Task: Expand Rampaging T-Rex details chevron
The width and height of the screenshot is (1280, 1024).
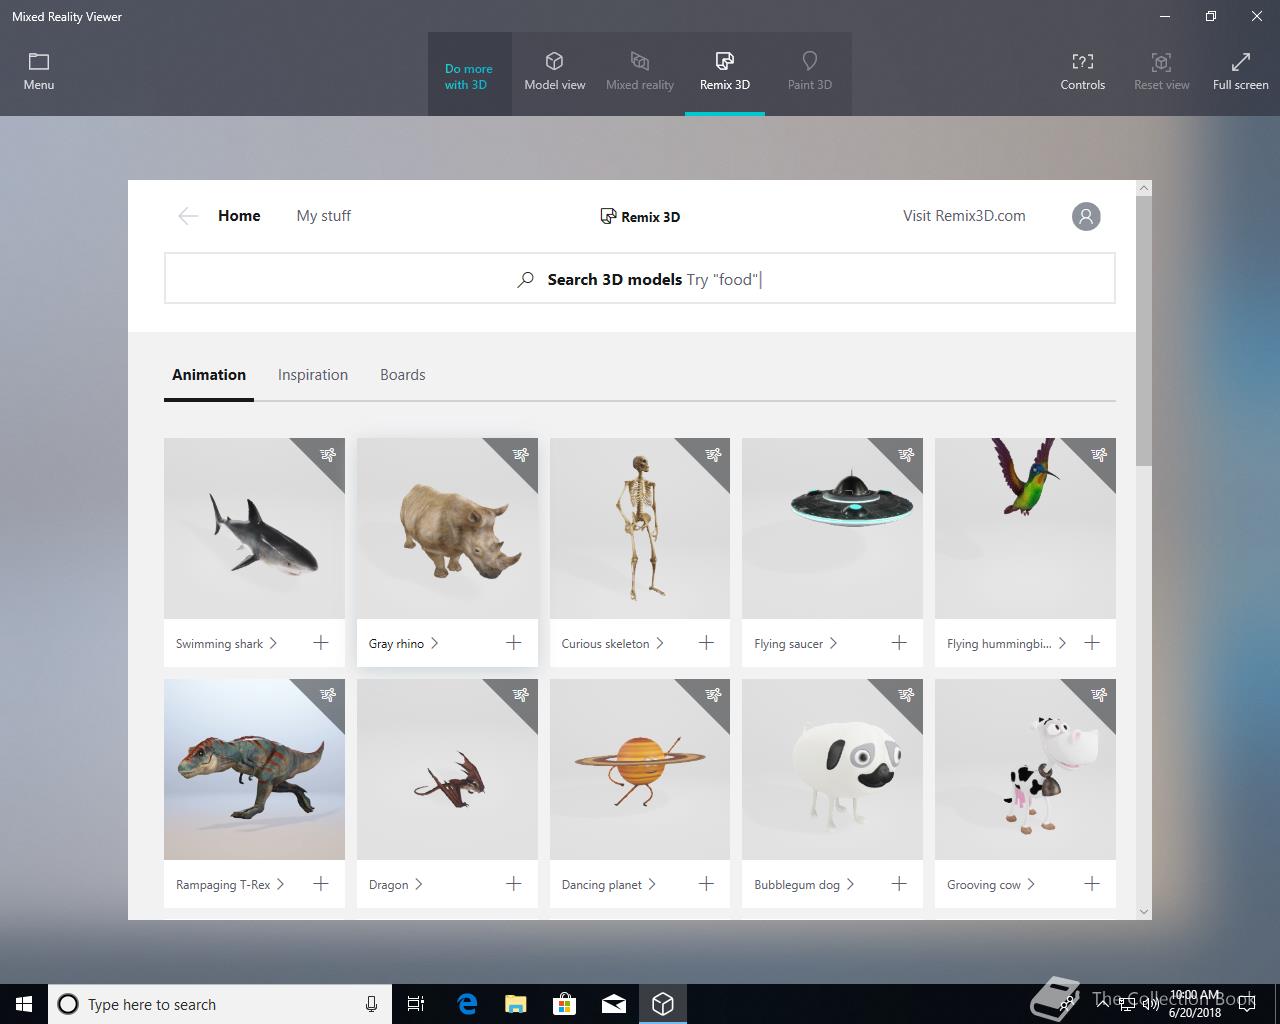Action: (280, 884)
